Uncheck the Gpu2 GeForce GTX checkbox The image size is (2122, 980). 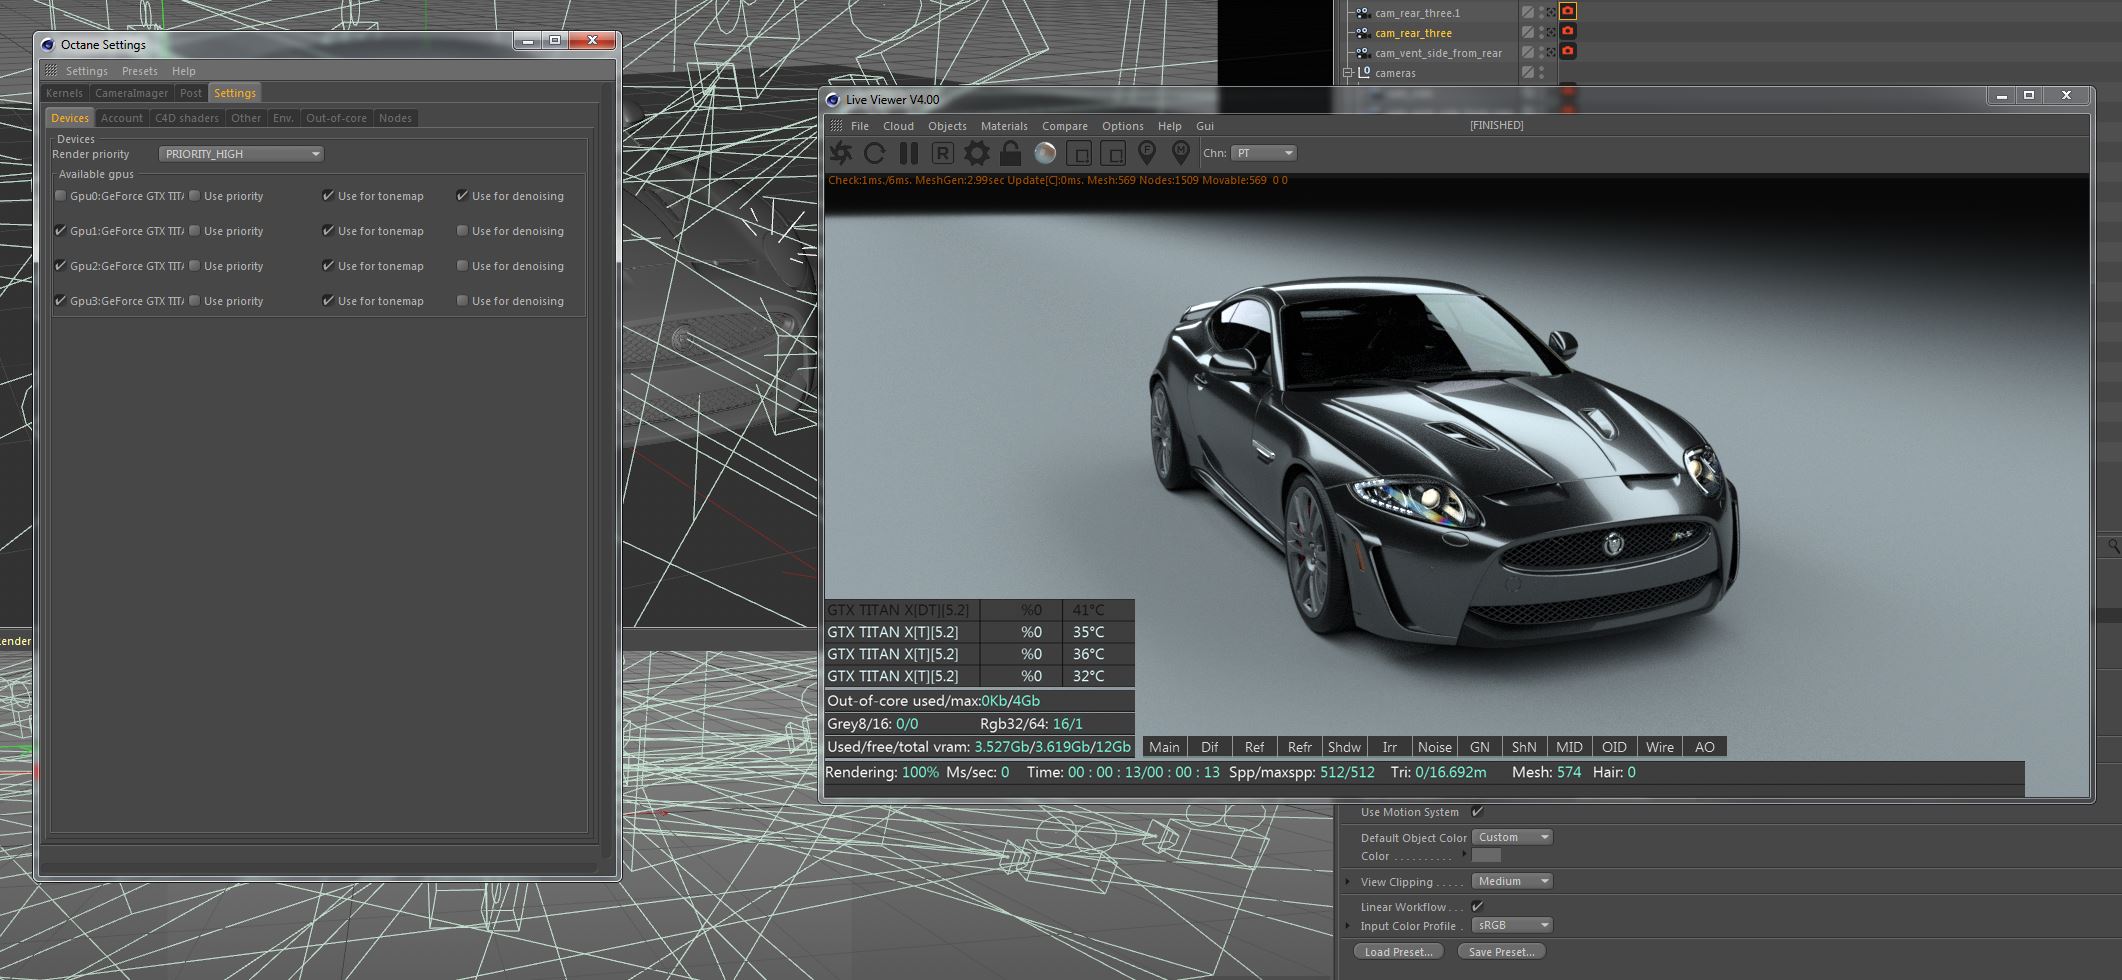(x=61, y=266)
